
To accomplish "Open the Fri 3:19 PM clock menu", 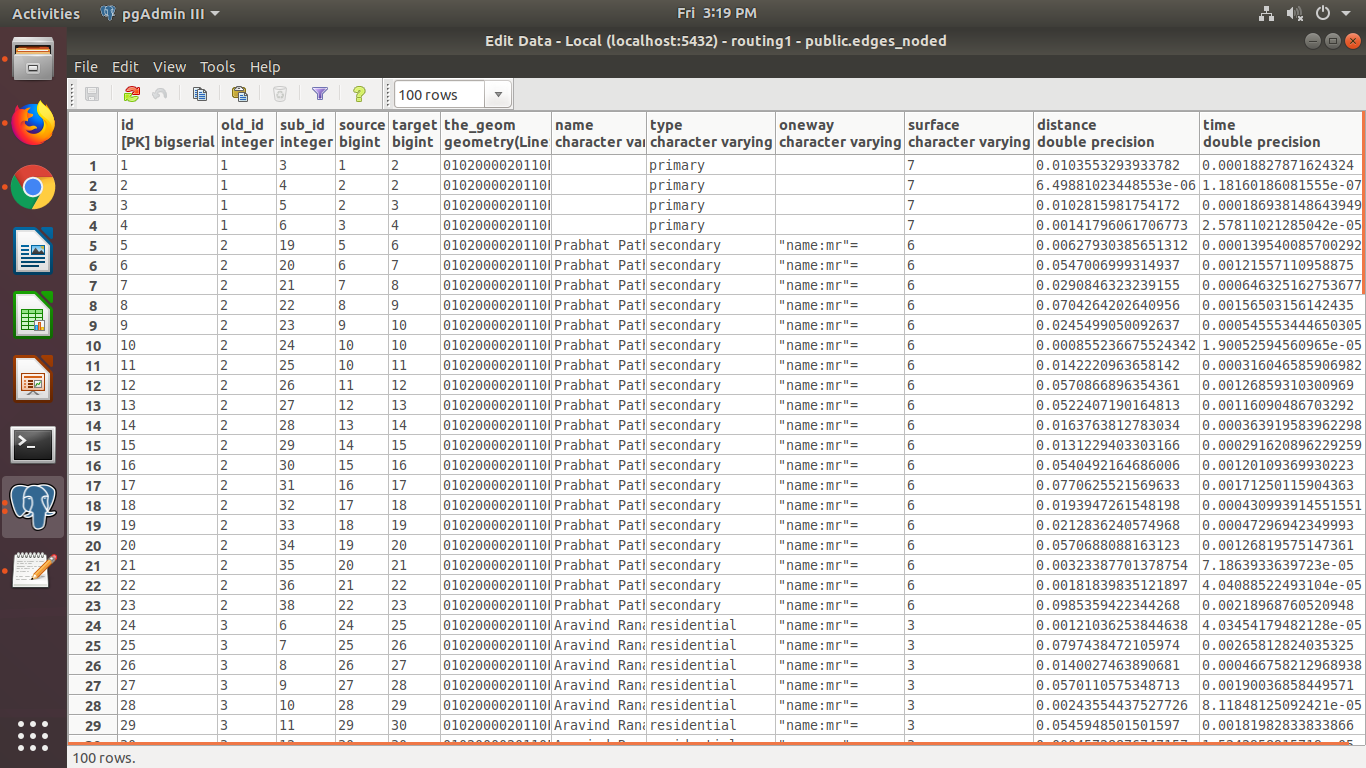I will coord(716,13).
